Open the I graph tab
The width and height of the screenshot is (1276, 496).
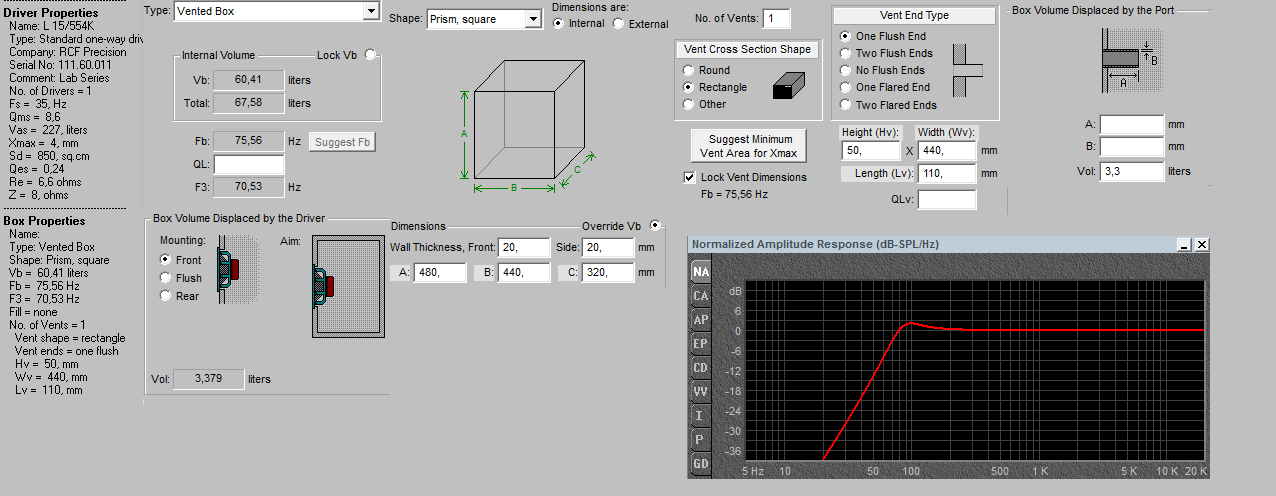(701, 415)
